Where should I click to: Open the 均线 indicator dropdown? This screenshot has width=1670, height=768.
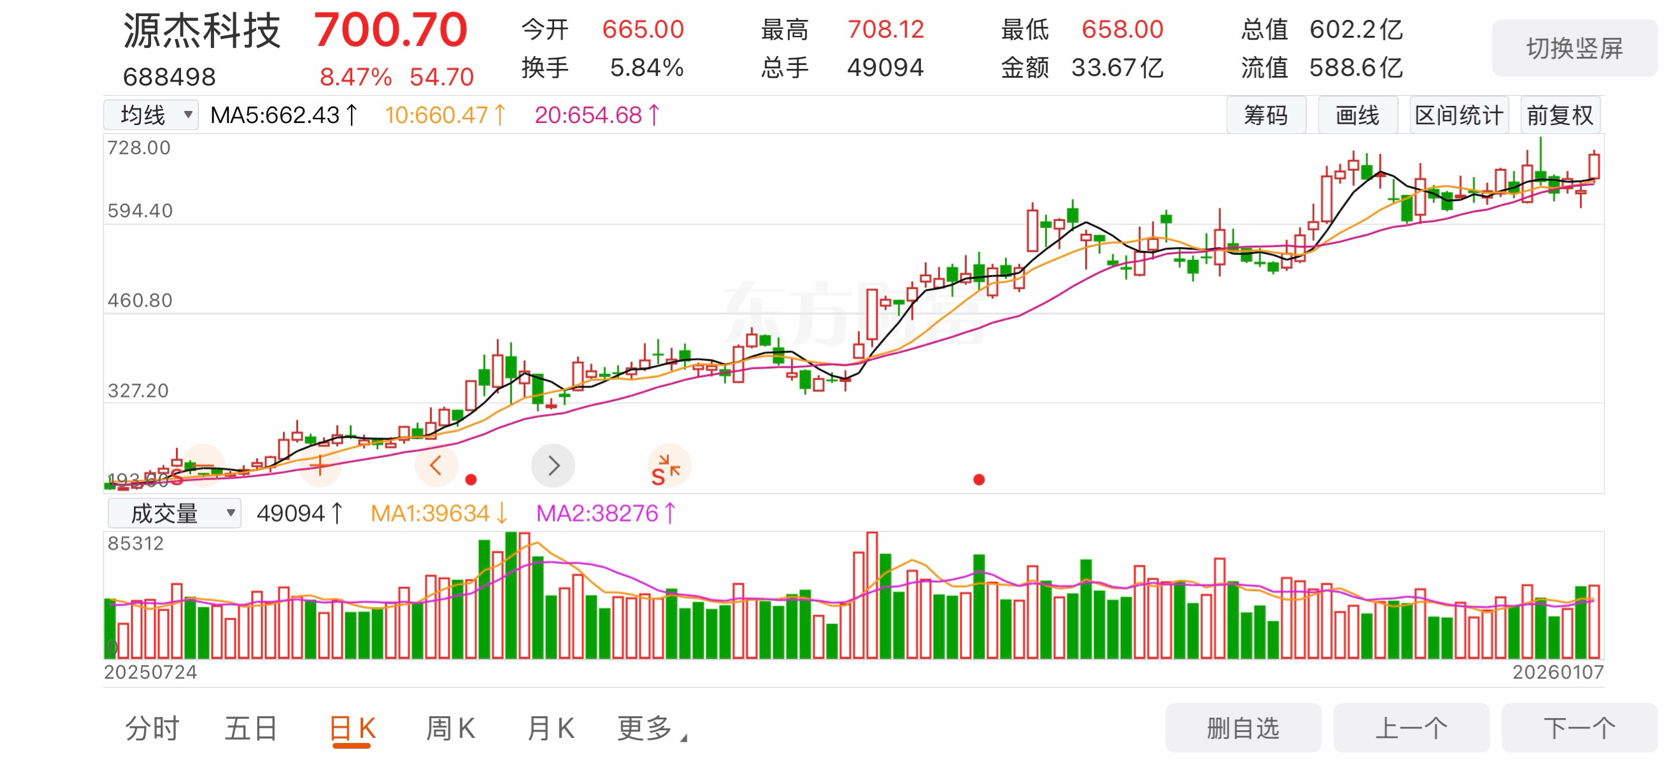[151, 115]
